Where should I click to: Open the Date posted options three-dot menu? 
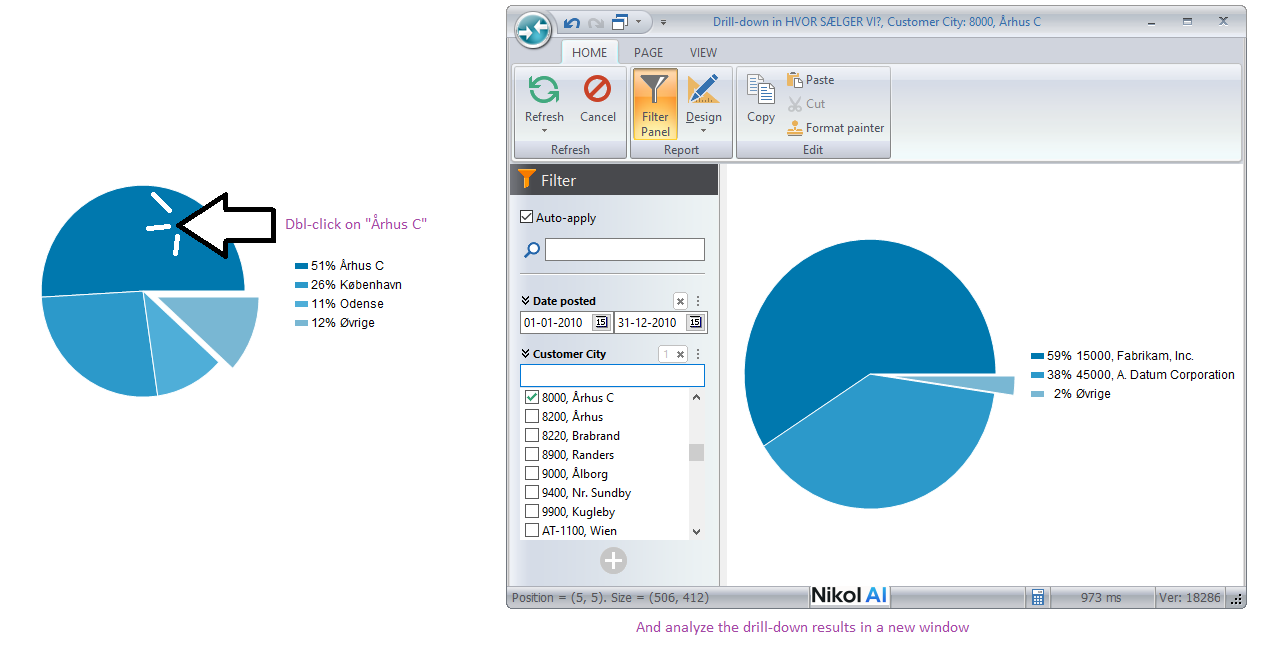[x=698, y=301]
